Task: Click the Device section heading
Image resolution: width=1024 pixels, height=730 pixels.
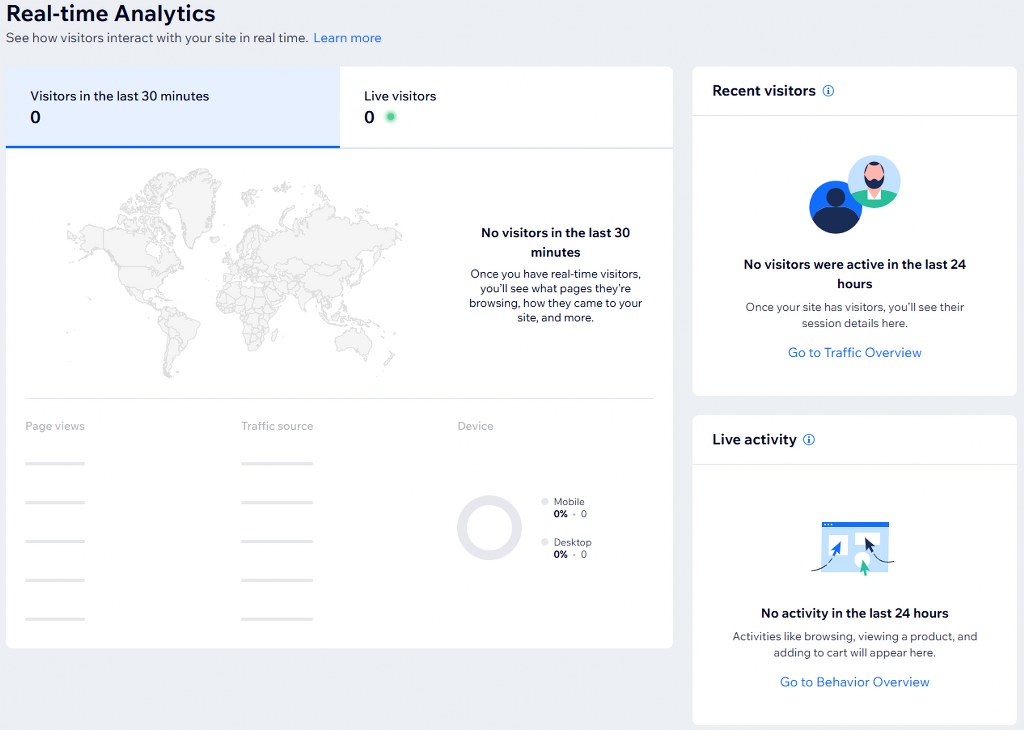Action: click(x=475, y=426)
